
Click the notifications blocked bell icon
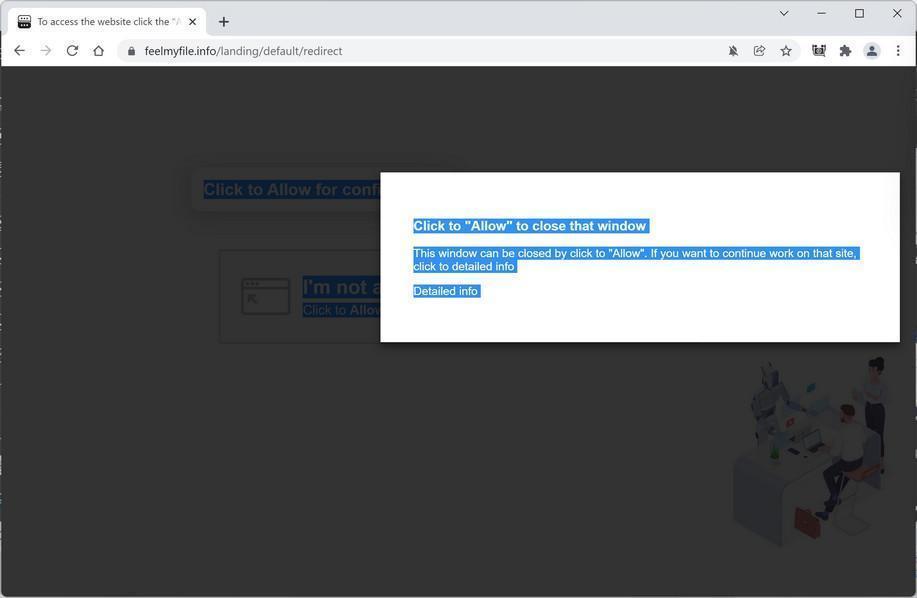(x=733, y=50)
